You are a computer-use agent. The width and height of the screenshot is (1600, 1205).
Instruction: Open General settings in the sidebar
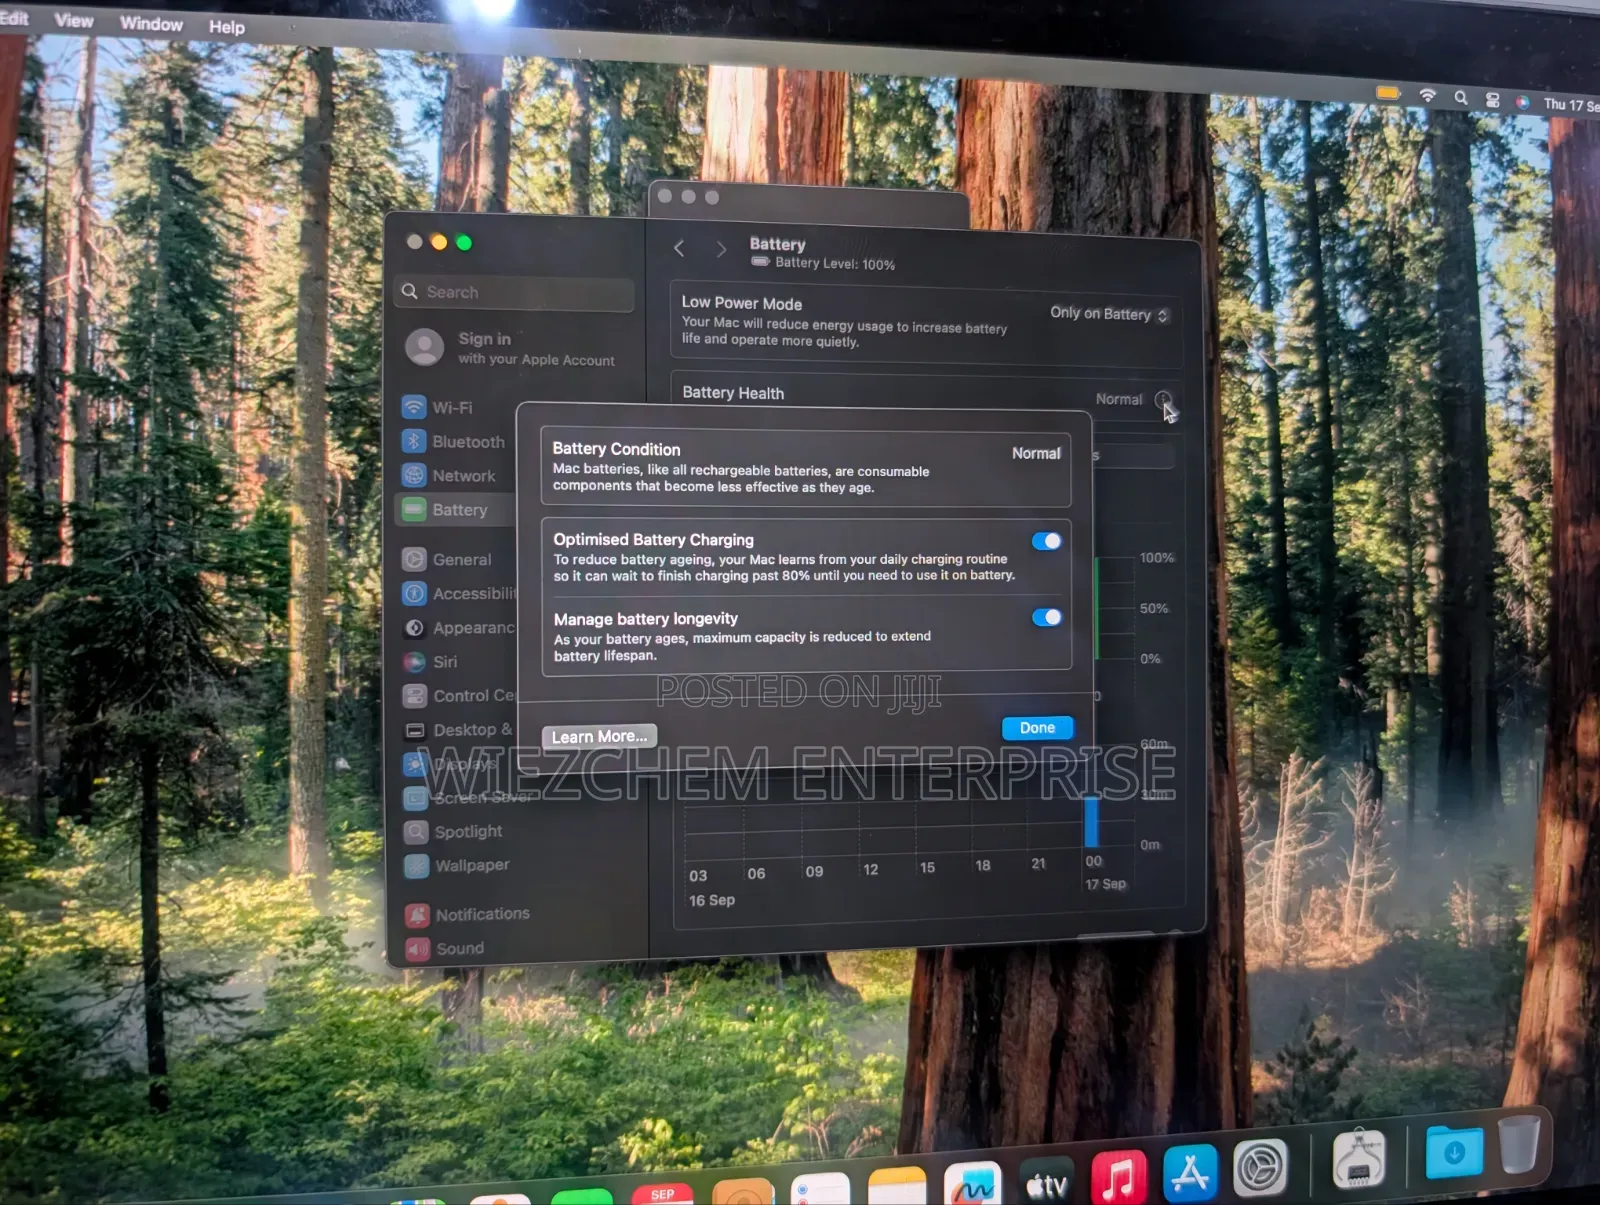tap(447, 559)
